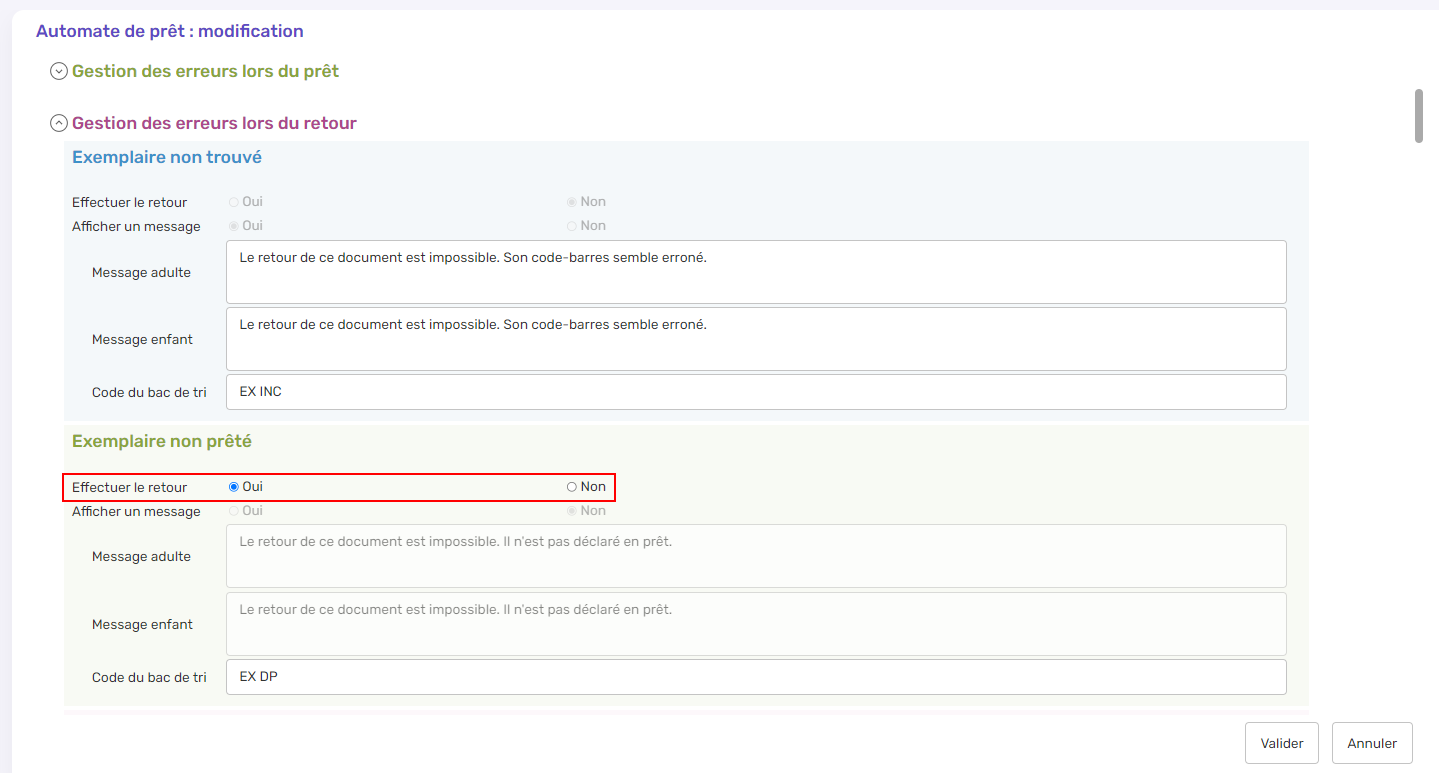Choose Oui for Afficher un message under Exemplaire non prêté
Image resolution: width=1439 pixels, height=773 pixels.
(x=234, y=511)
